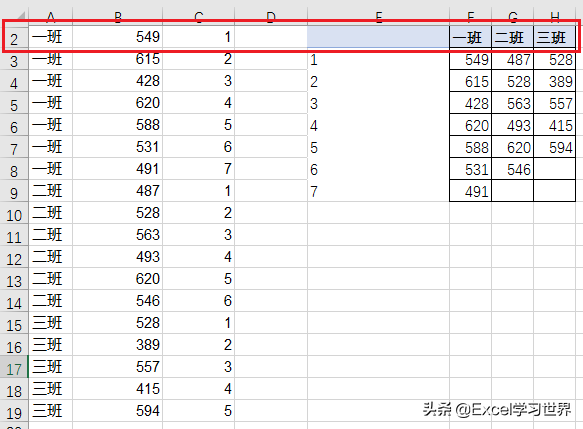Select cell C2 with value 1
This screenshot has height=429, width=583.
tap(198, 37)
